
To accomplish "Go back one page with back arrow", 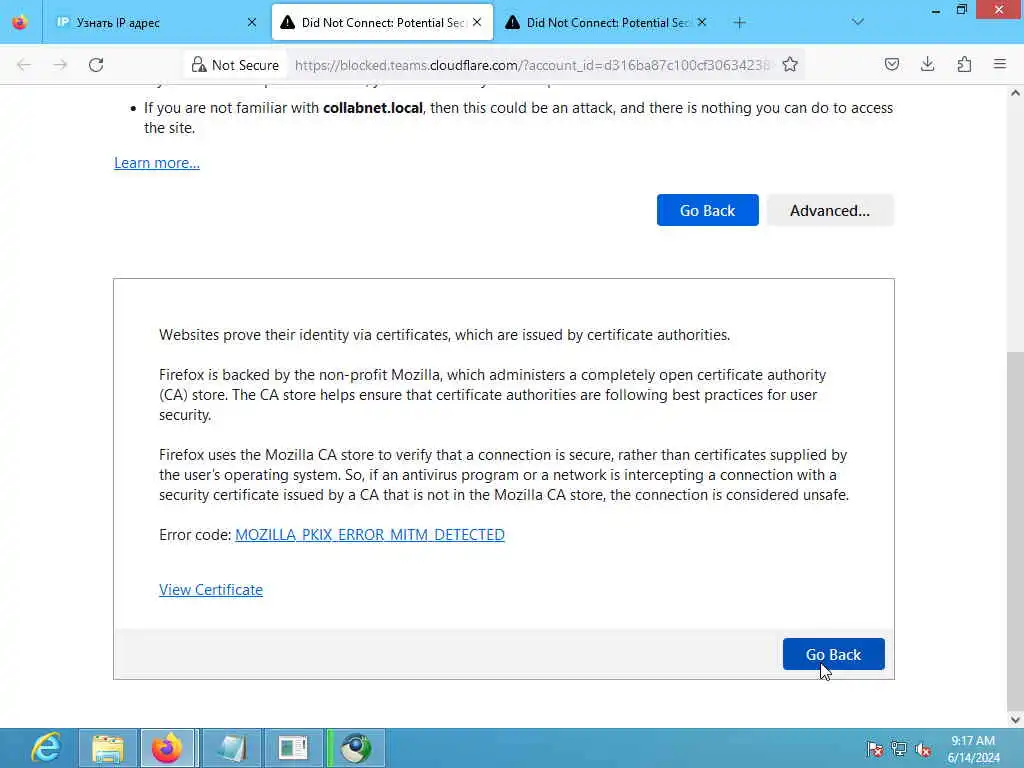I will coord(24,65).
